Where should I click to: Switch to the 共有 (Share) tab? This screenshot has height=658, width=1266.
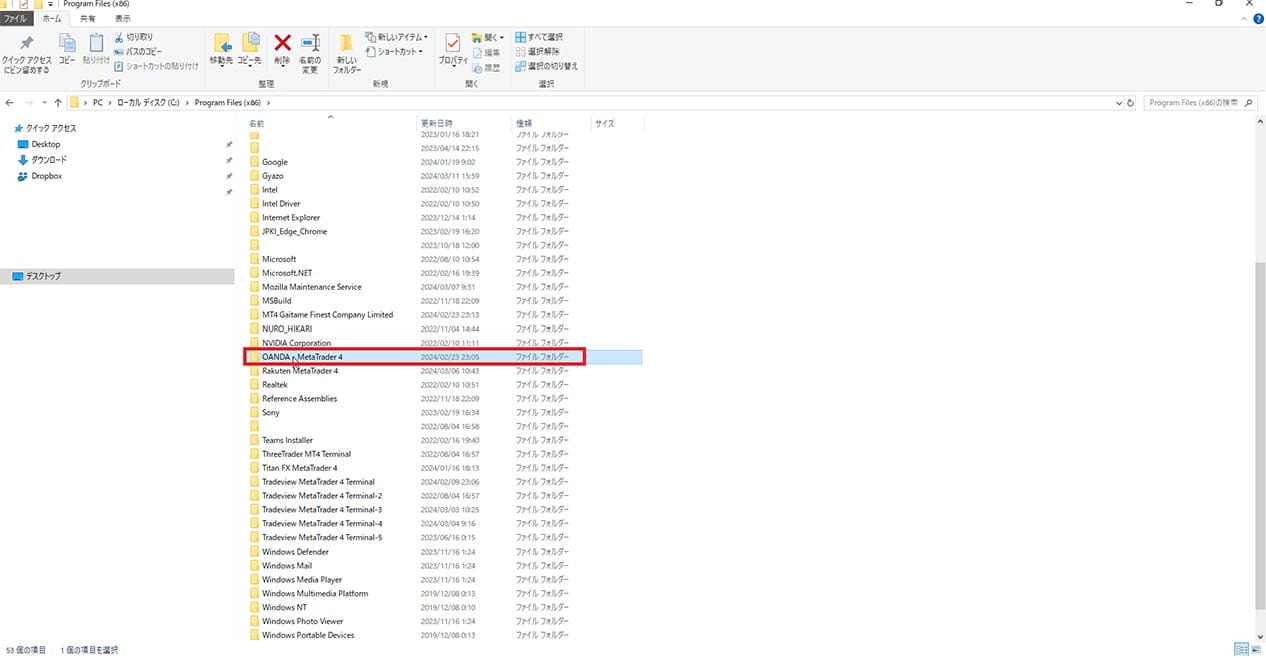(88, 18)
